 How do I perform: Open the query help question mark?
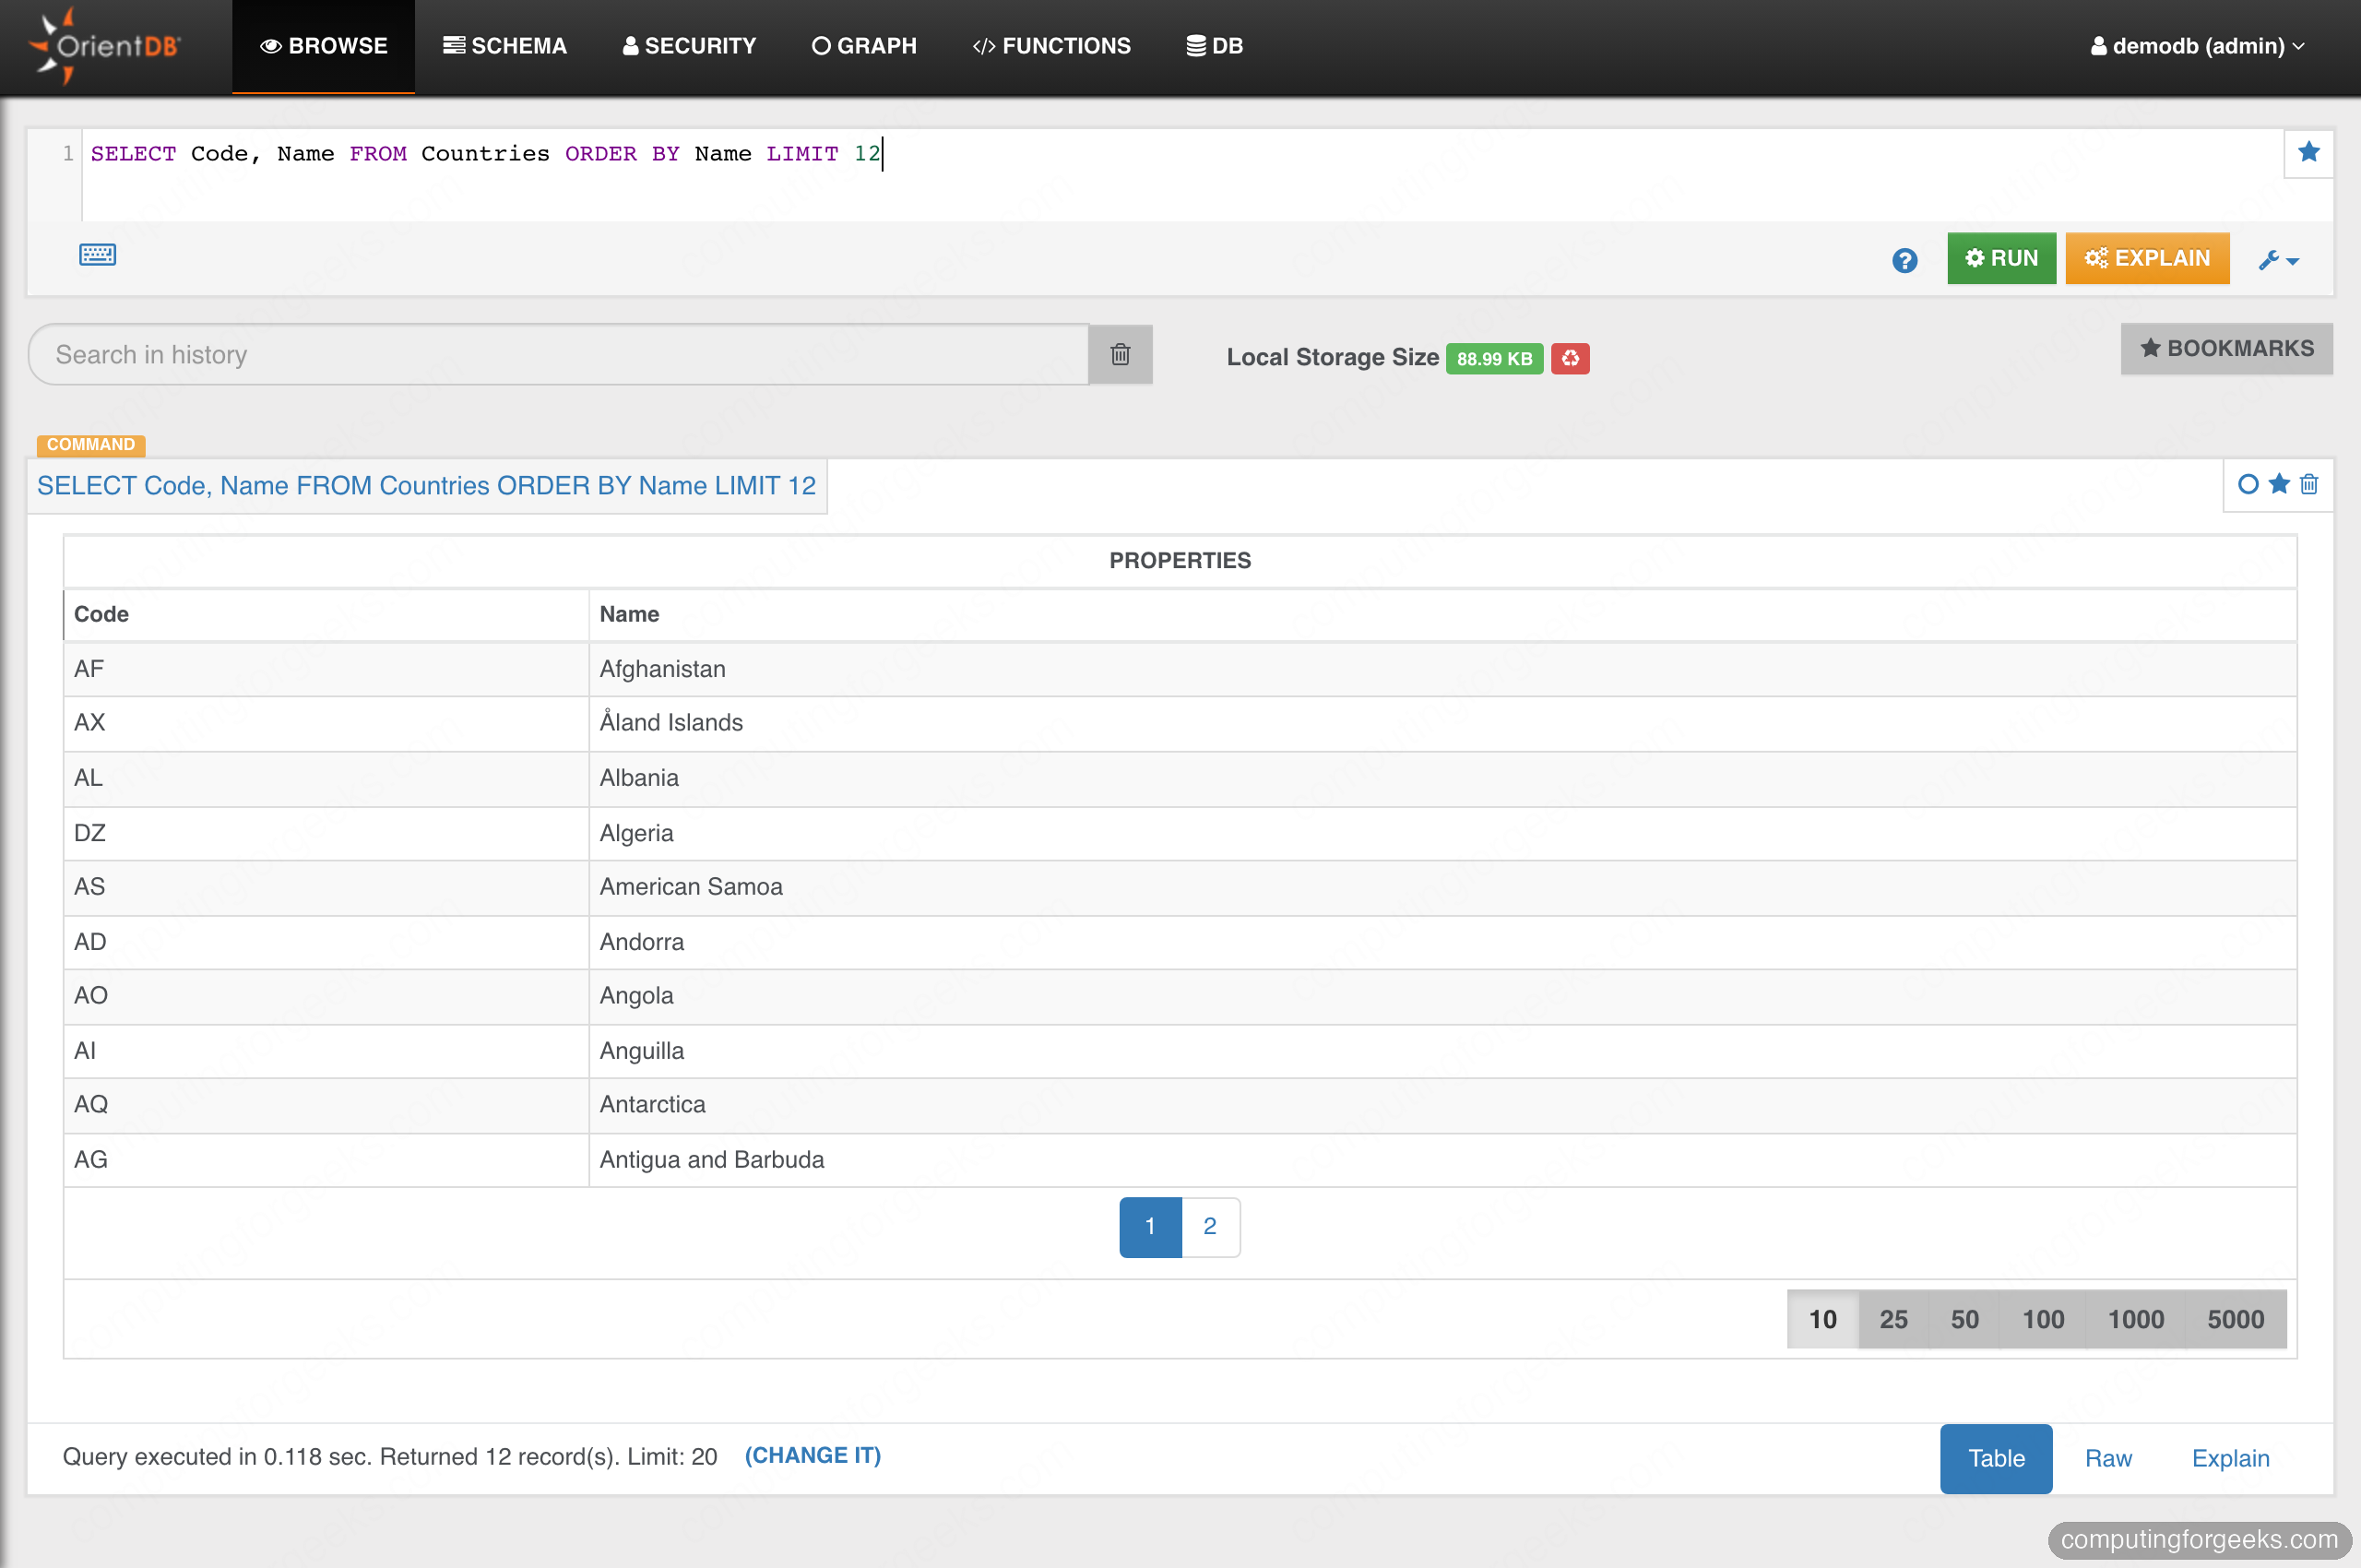(x=1904, y=260)
